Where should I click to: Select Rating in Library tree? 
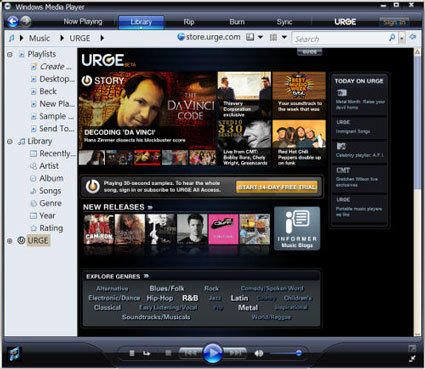click(x=47, y=228)
